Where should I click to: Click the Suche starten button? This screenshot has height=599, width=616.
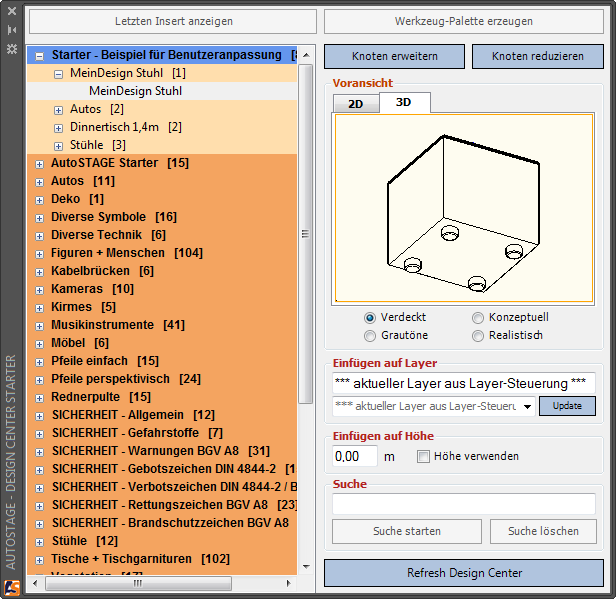click(x=406, y=531)
